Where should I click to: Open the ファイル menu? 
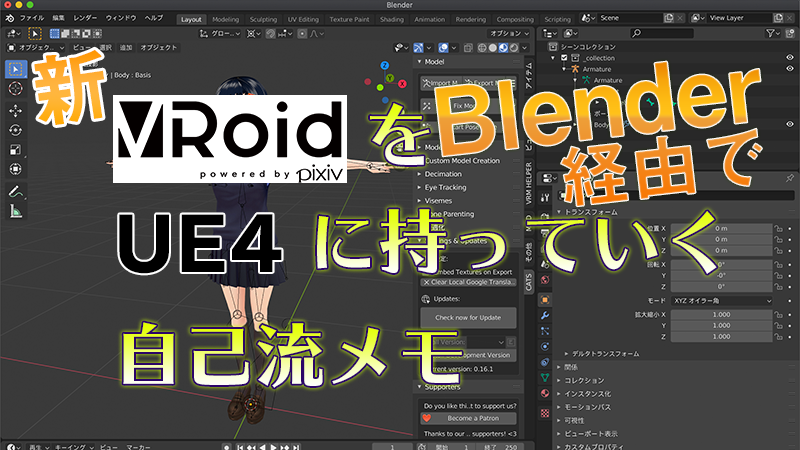31,19
